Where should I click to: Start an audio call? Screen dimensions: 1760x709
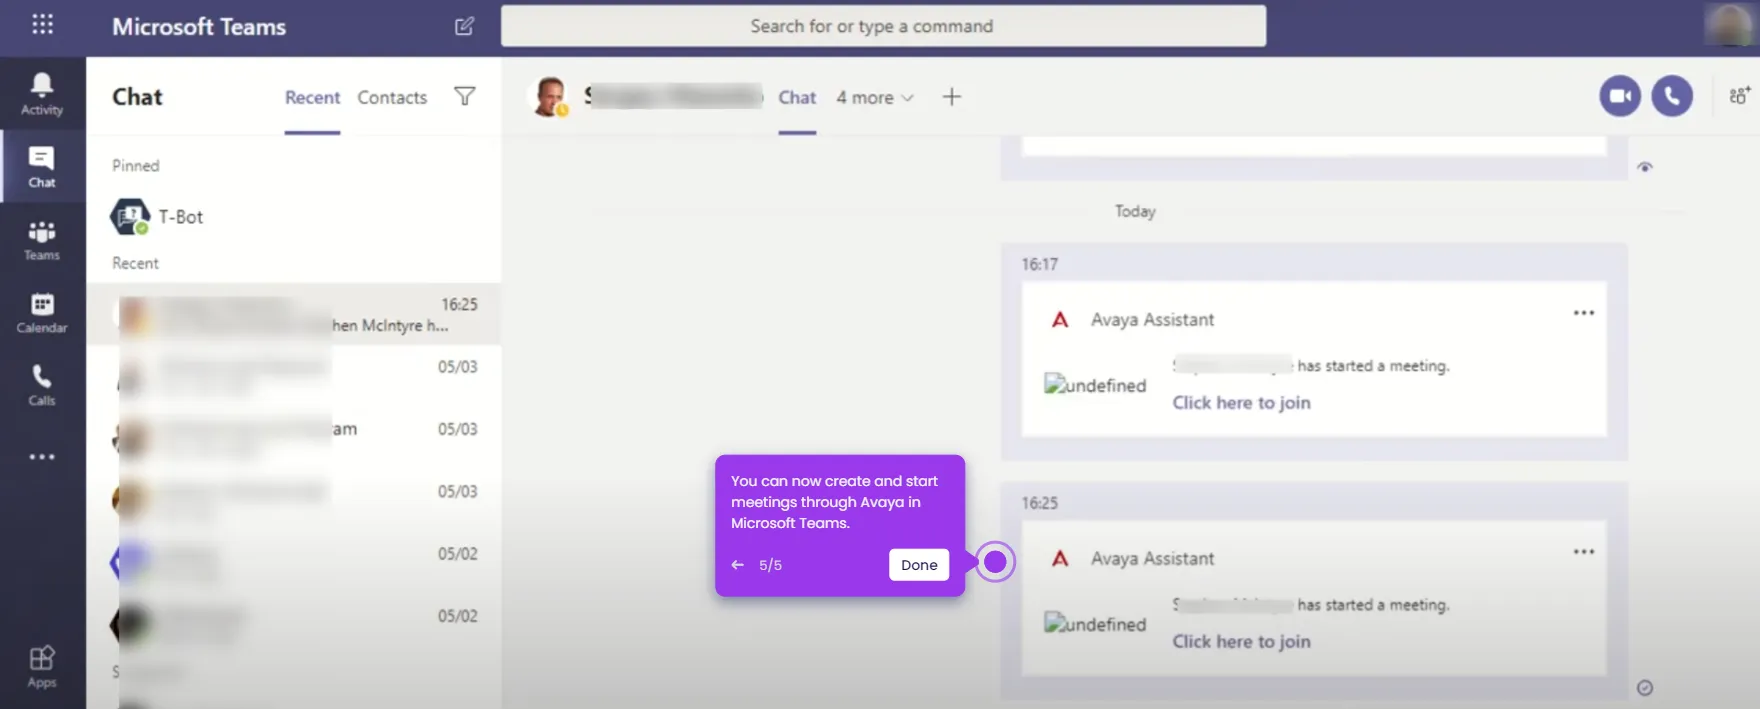tap(1672, 96)
